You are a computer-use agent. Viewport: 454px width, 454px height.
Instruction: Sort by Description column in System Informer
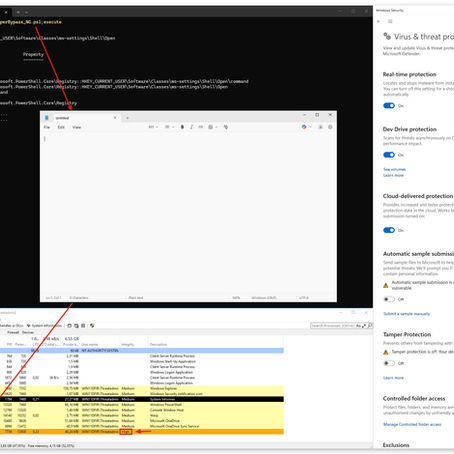[x=158, y=344]
